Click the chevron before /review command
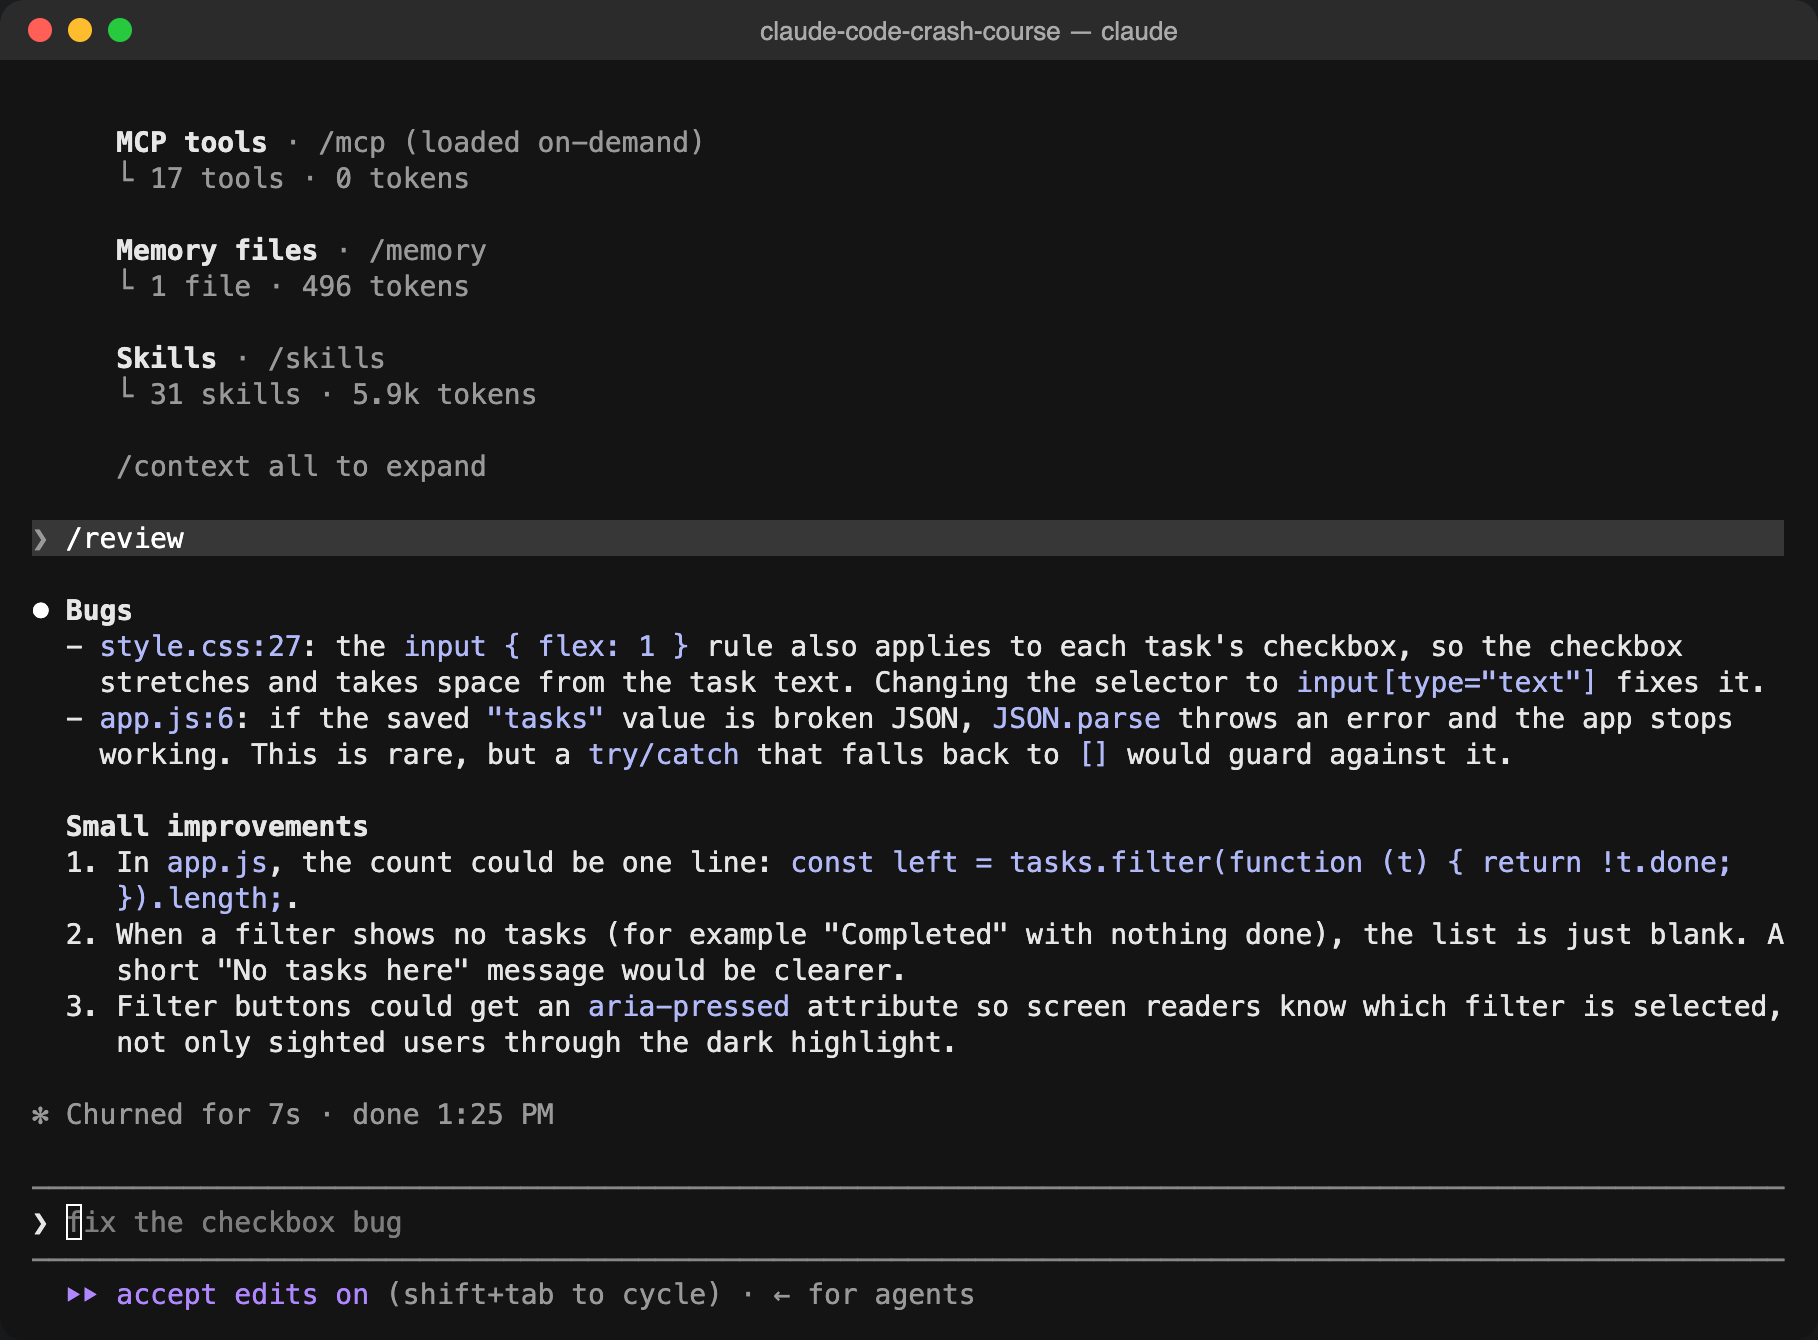 pyautogui.click(x=40, y=539)
